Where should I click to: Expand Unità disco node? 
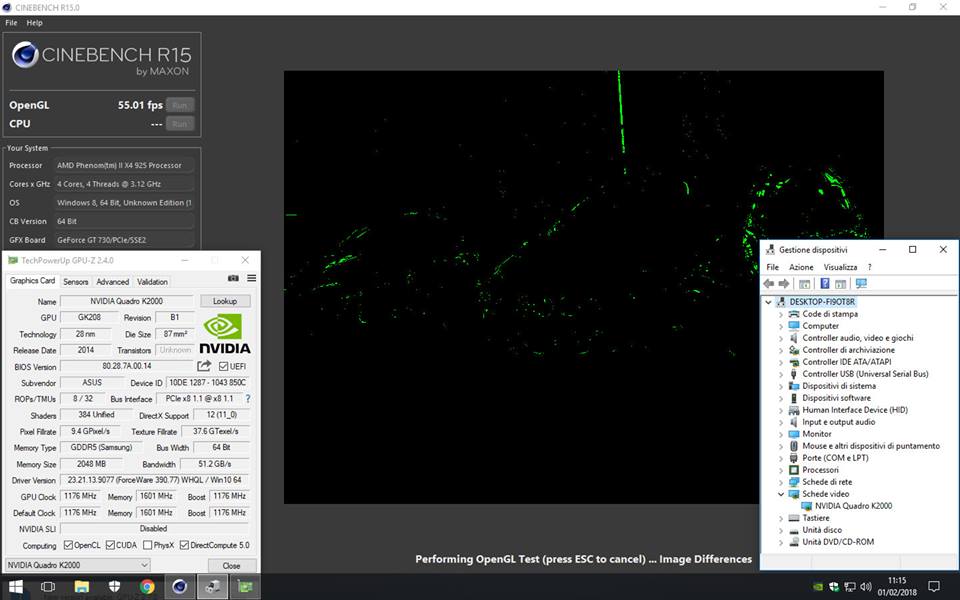click(781, 530)
